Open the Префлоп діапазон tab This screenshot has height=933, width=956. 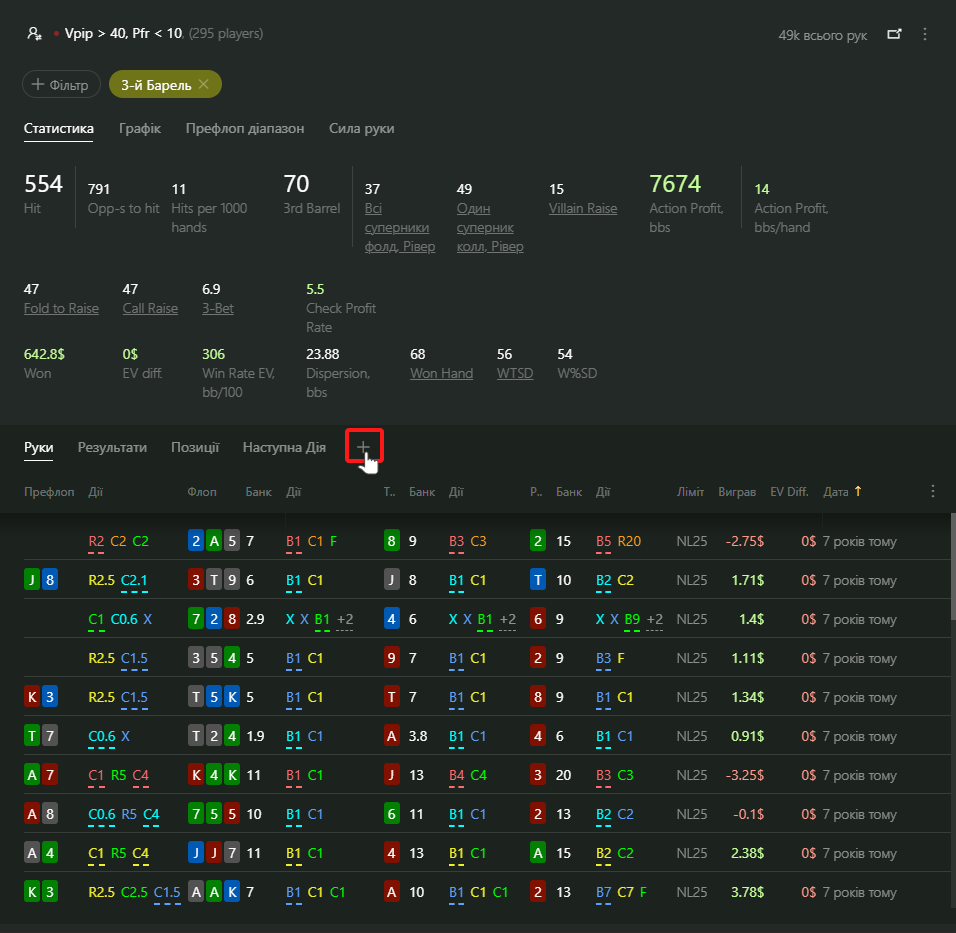coord(244,129)
